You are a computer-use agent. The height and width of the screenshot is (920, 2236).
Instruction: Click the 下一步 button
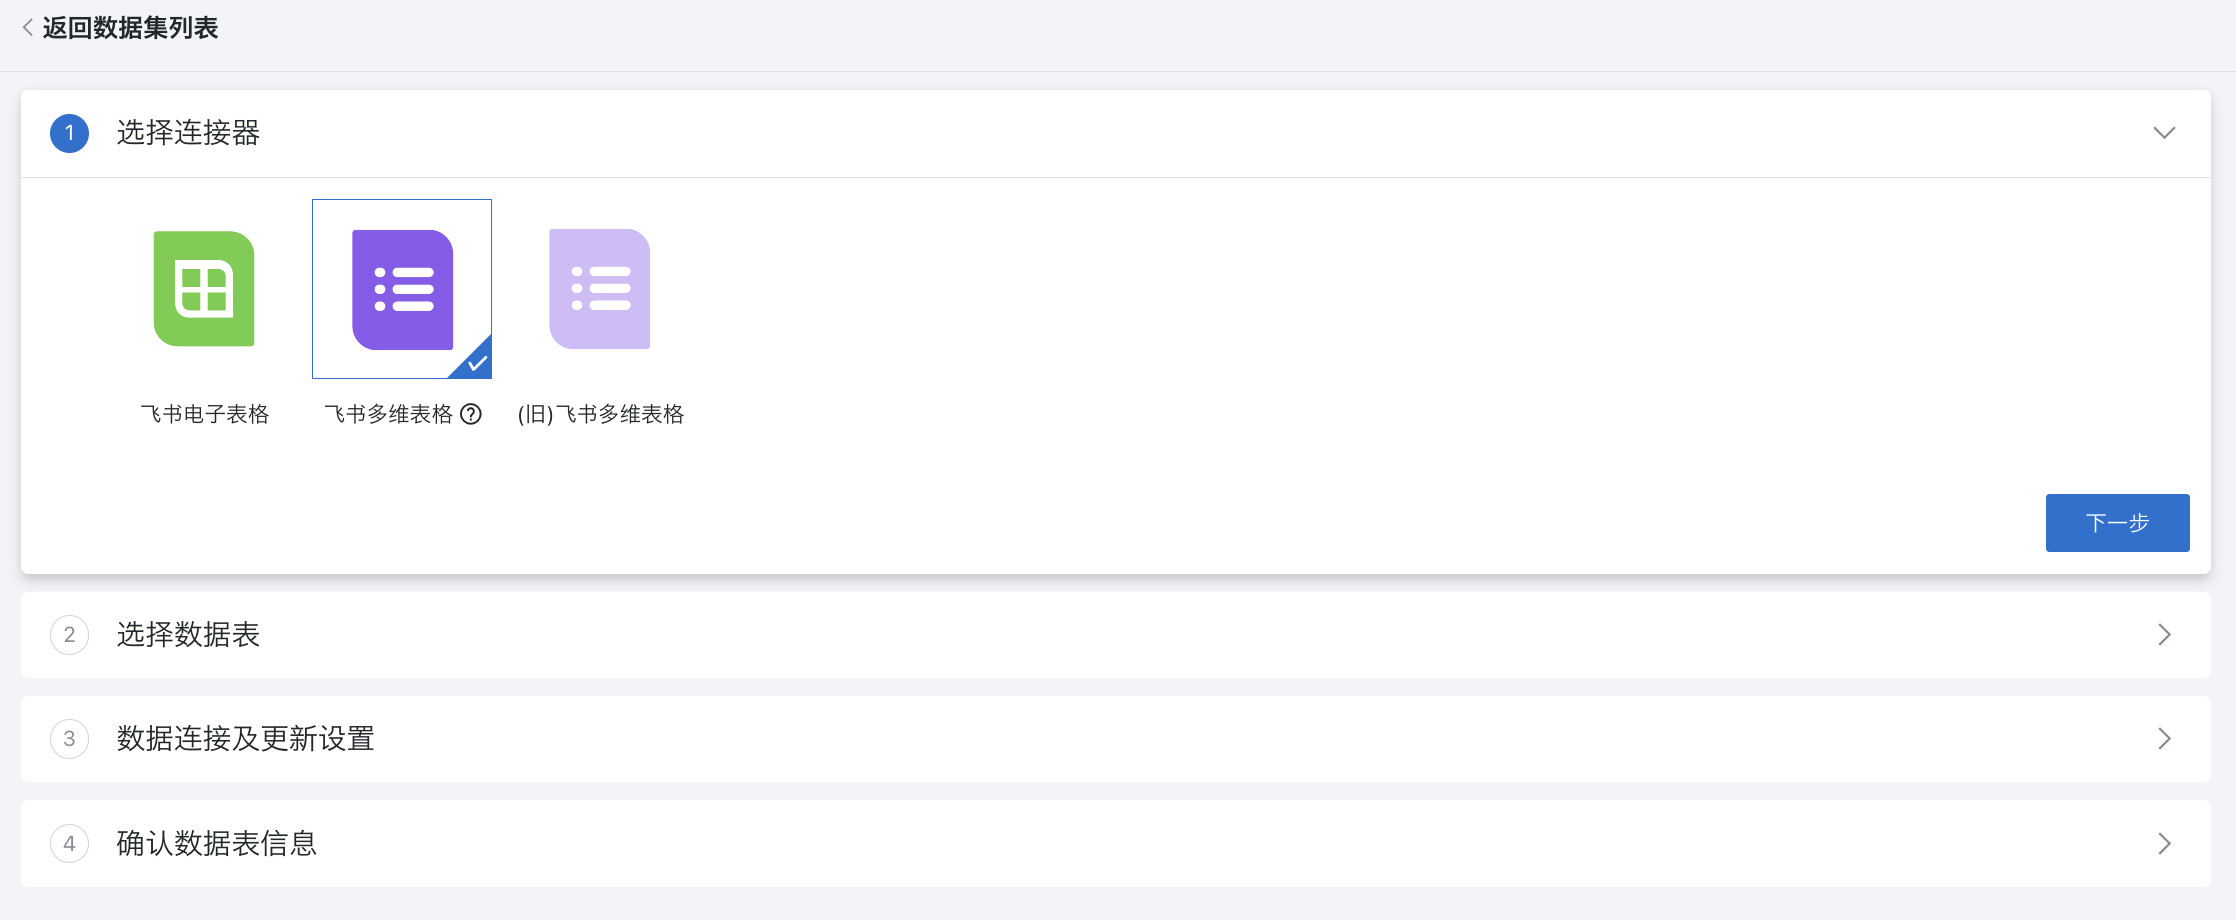2117,523
